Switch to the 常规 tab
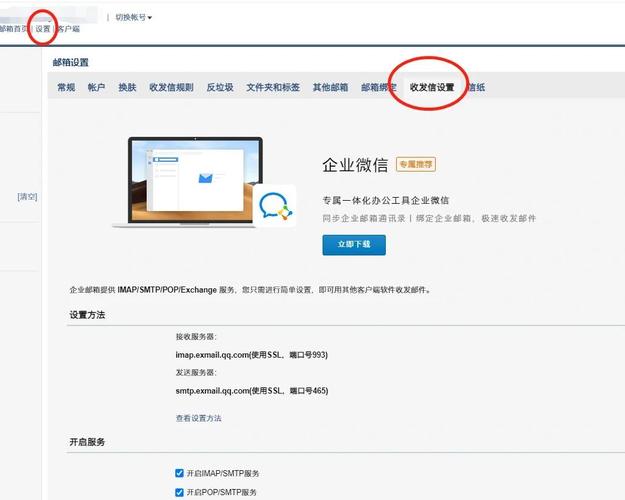Viewport: 625px width, 500px height. pos(66,87)
